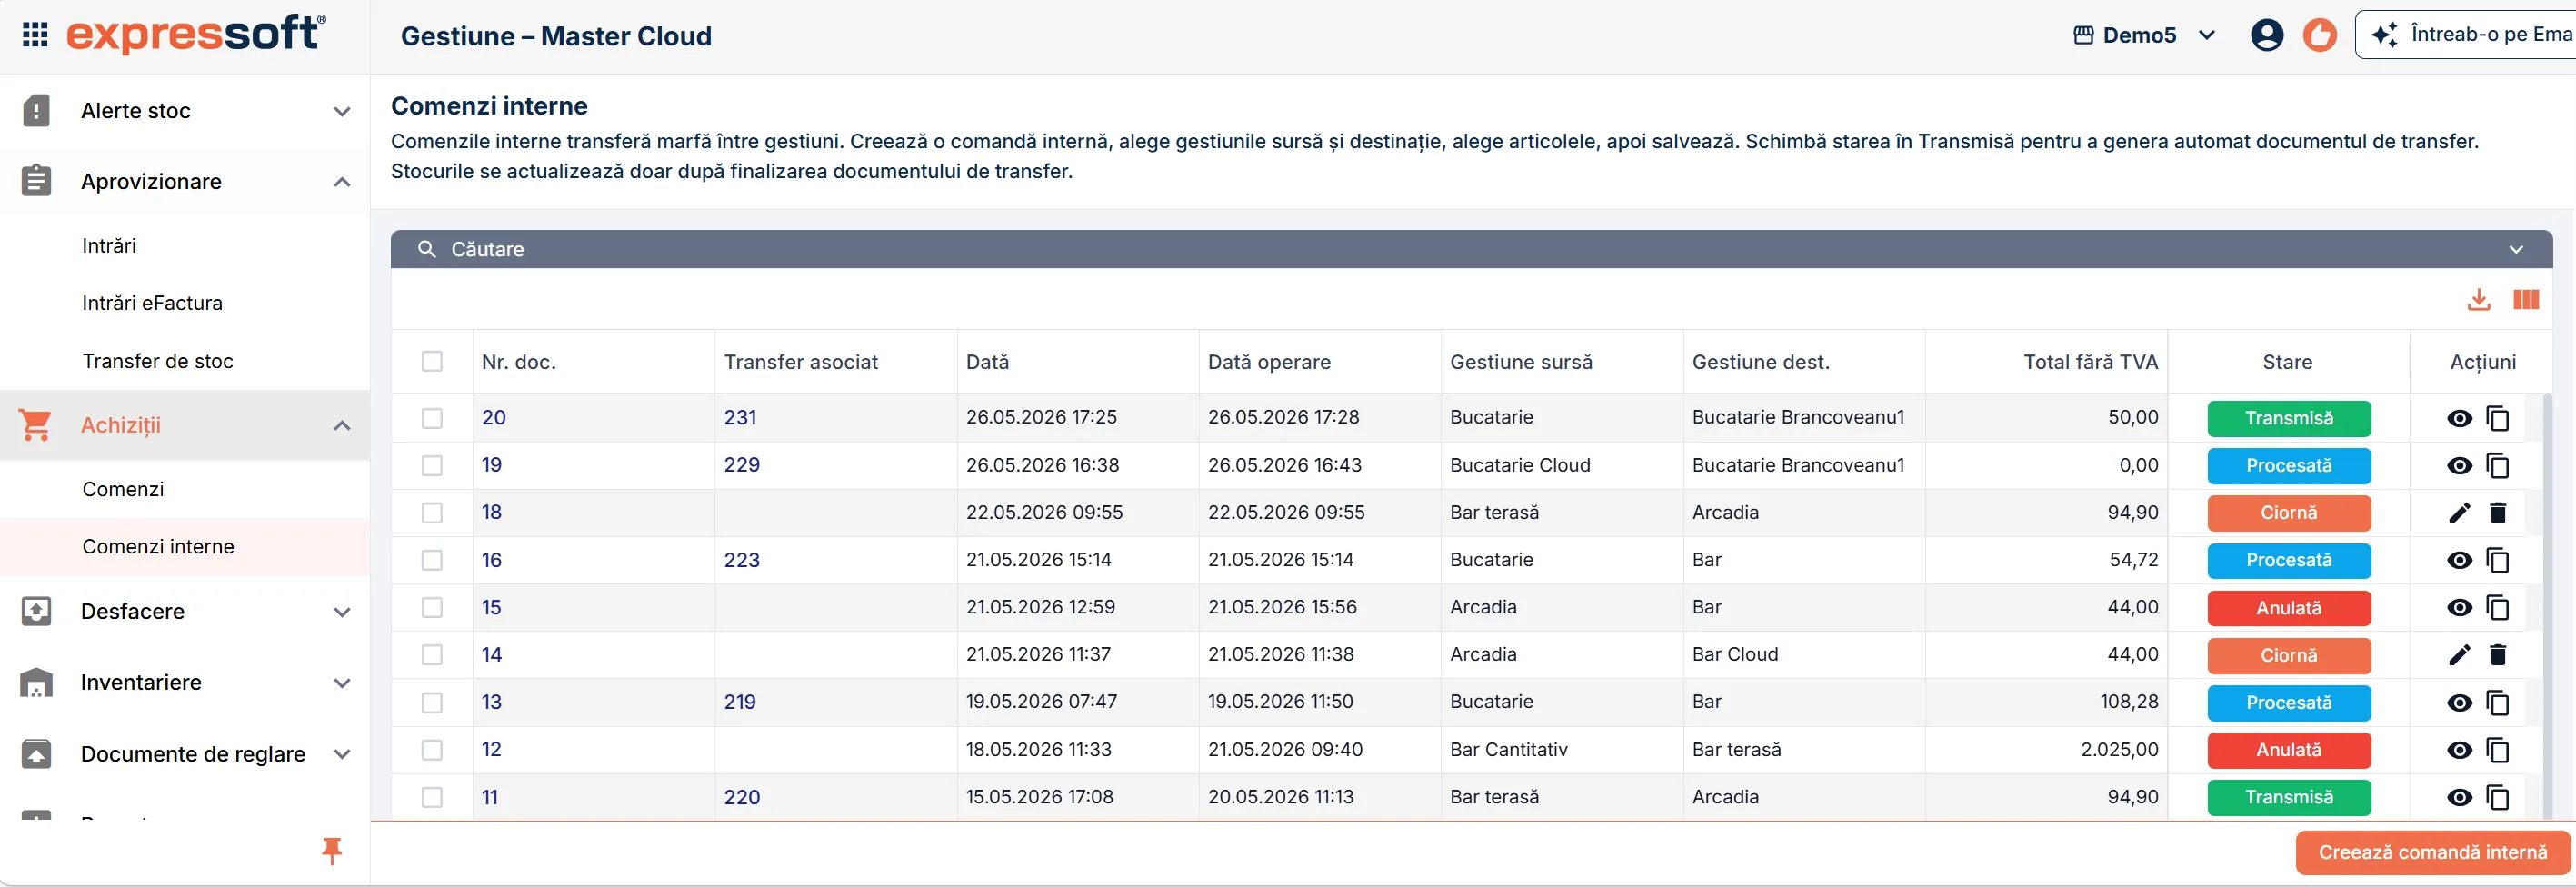
Task: Open Intrări eFactura page
Action: coord(152,303)
